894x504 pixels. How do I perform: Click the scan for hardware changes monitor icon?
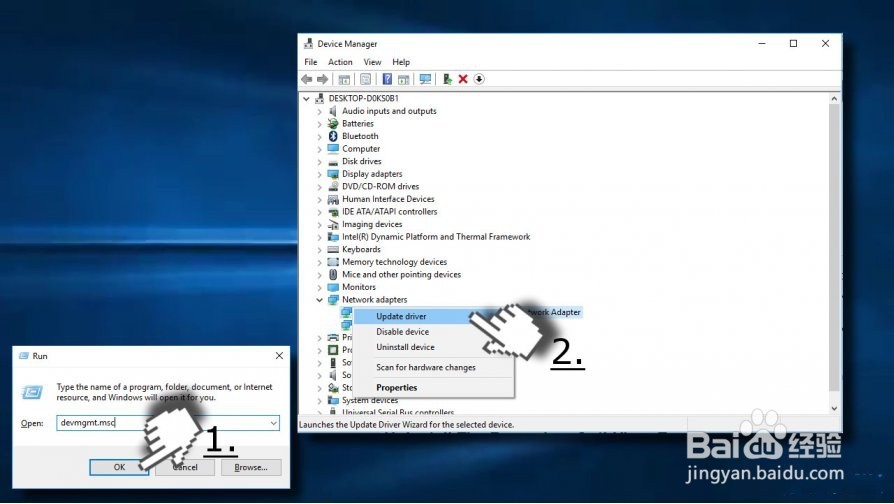(425, 79)
